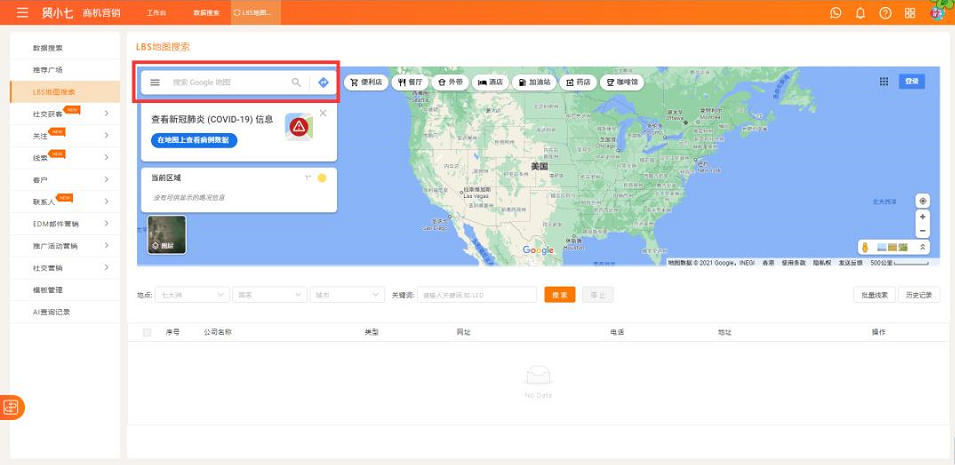Select the 加油站 category chip

click(534, 82)
